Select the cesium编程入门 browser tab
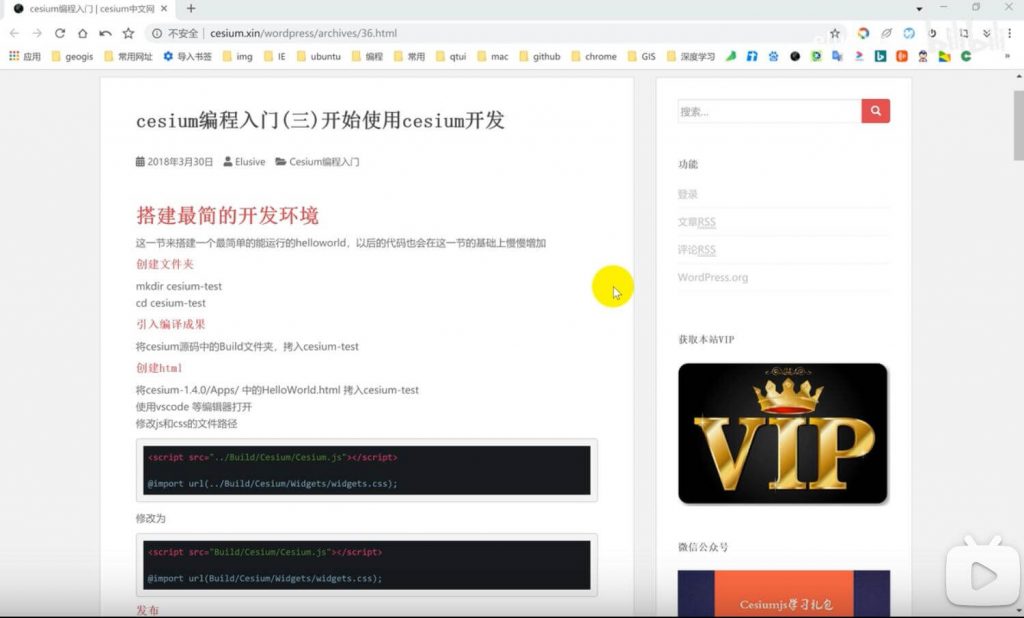Image resolution: width=1024 pixels, height=618 pixels. [90, 9]
